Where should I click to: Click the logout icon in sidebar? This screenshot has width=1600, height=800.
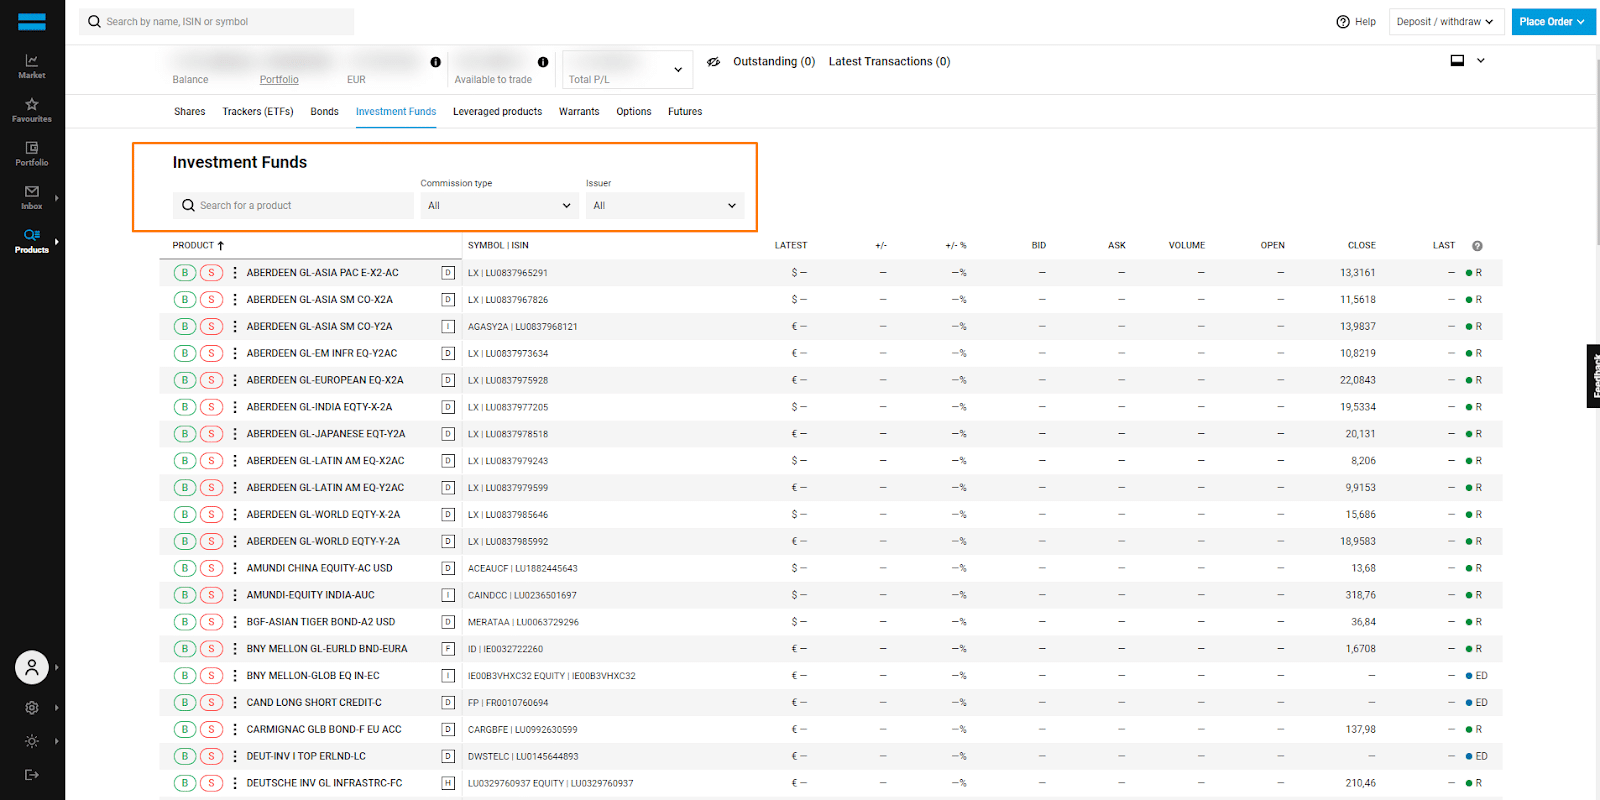[x=32, y=775]
